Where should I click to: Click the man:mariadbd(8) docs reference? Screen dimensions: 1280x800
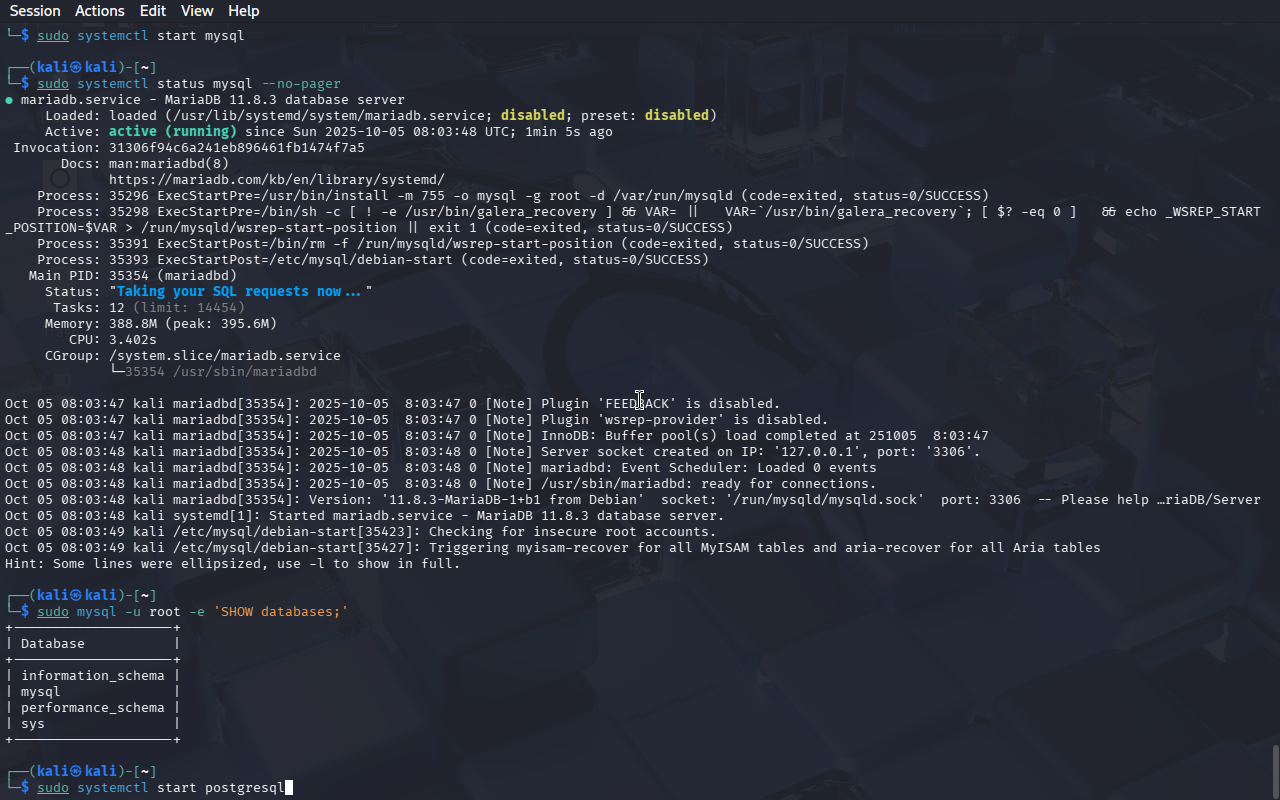168,164
